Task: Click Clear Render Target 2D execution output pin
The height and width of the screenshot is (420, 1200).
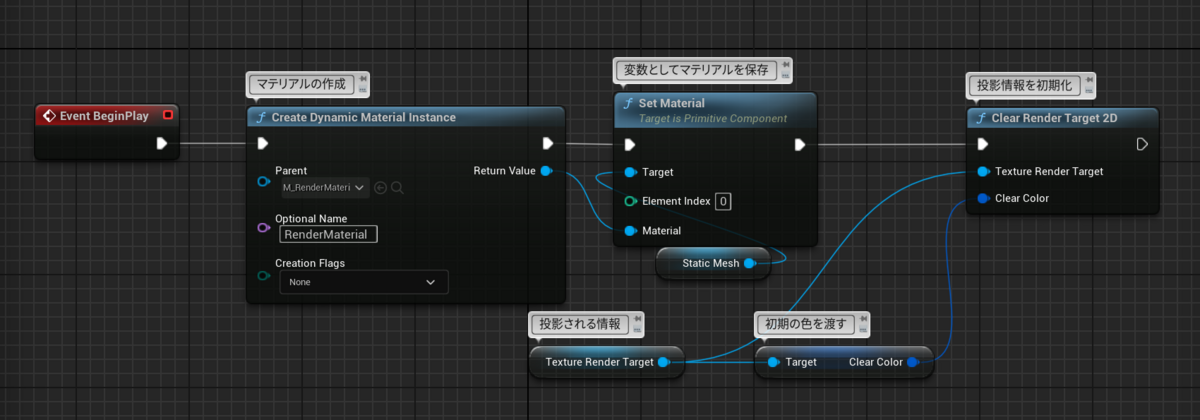Action: [x=1142, y=144]
